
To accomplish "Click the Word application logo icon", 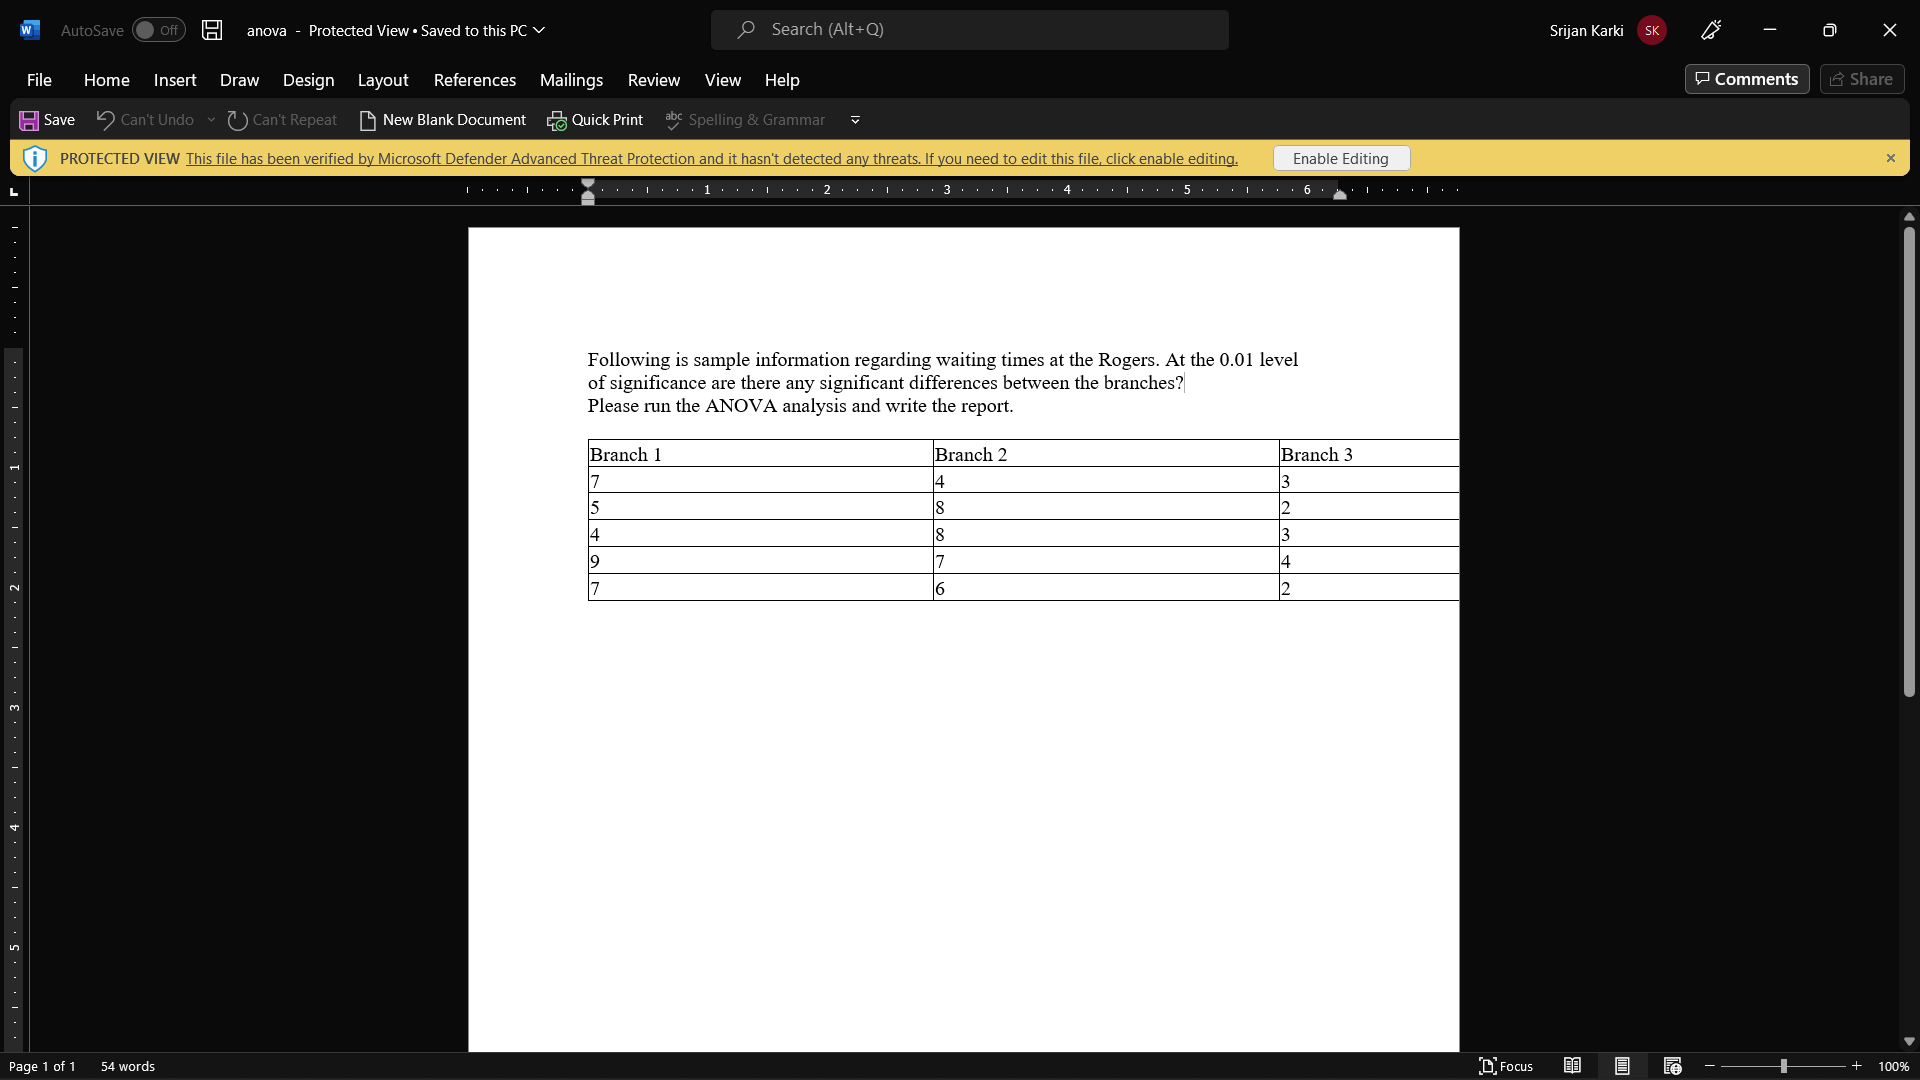I will pyautogui.click(x=30, y=29).
